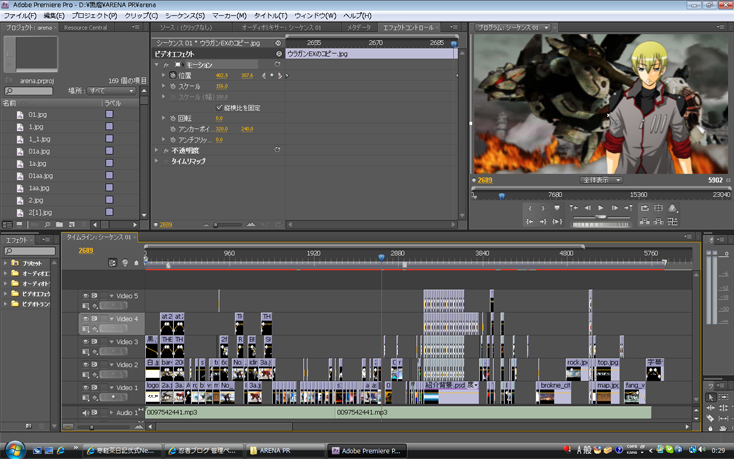Viewport: 734px width, 459px height.
Task: Open the 全体表示 zoom level dropdown
Action: (603, 180)
